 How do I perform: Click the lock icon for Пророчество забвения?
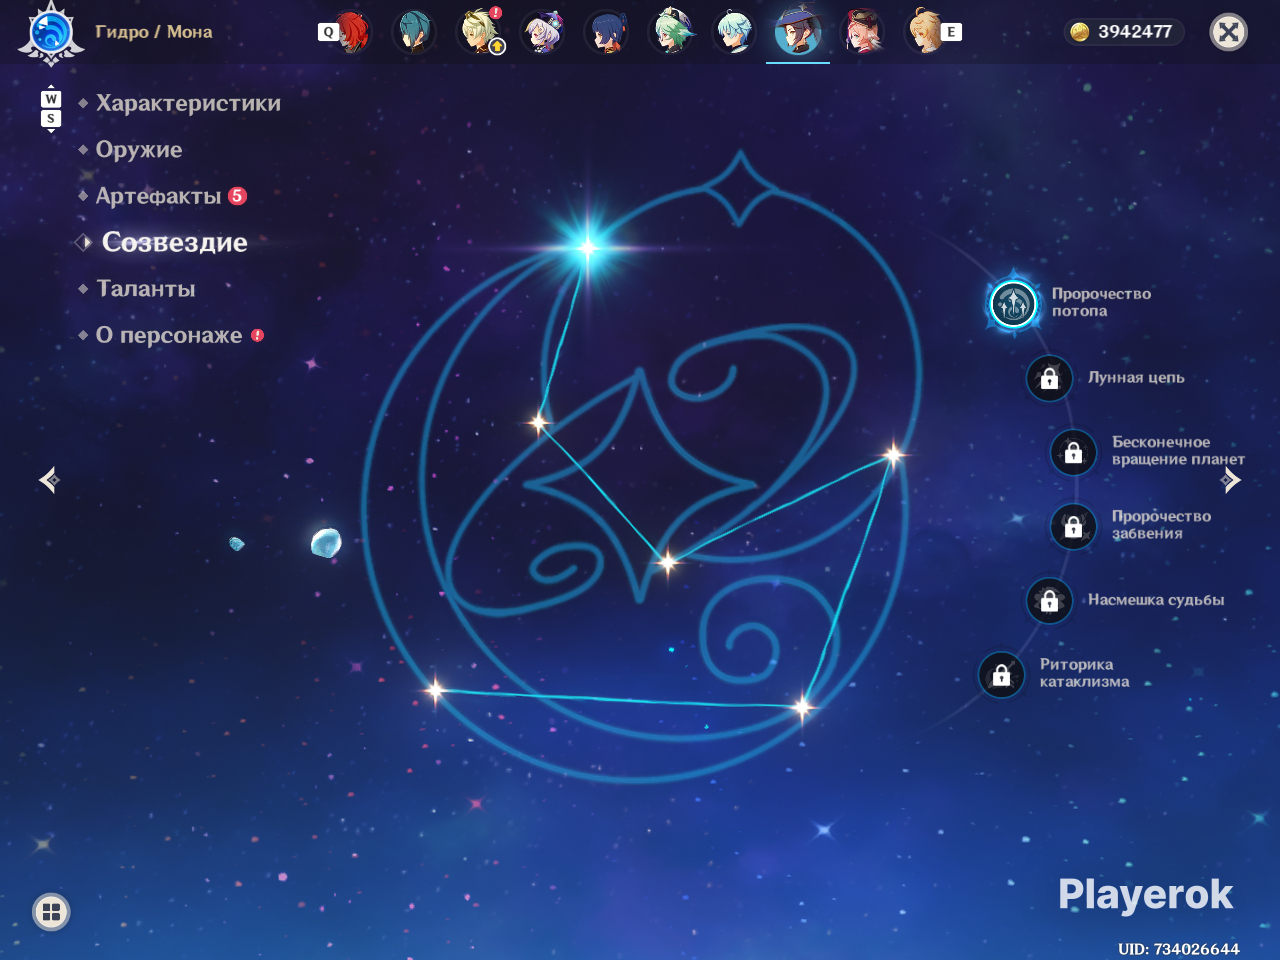1073,526
